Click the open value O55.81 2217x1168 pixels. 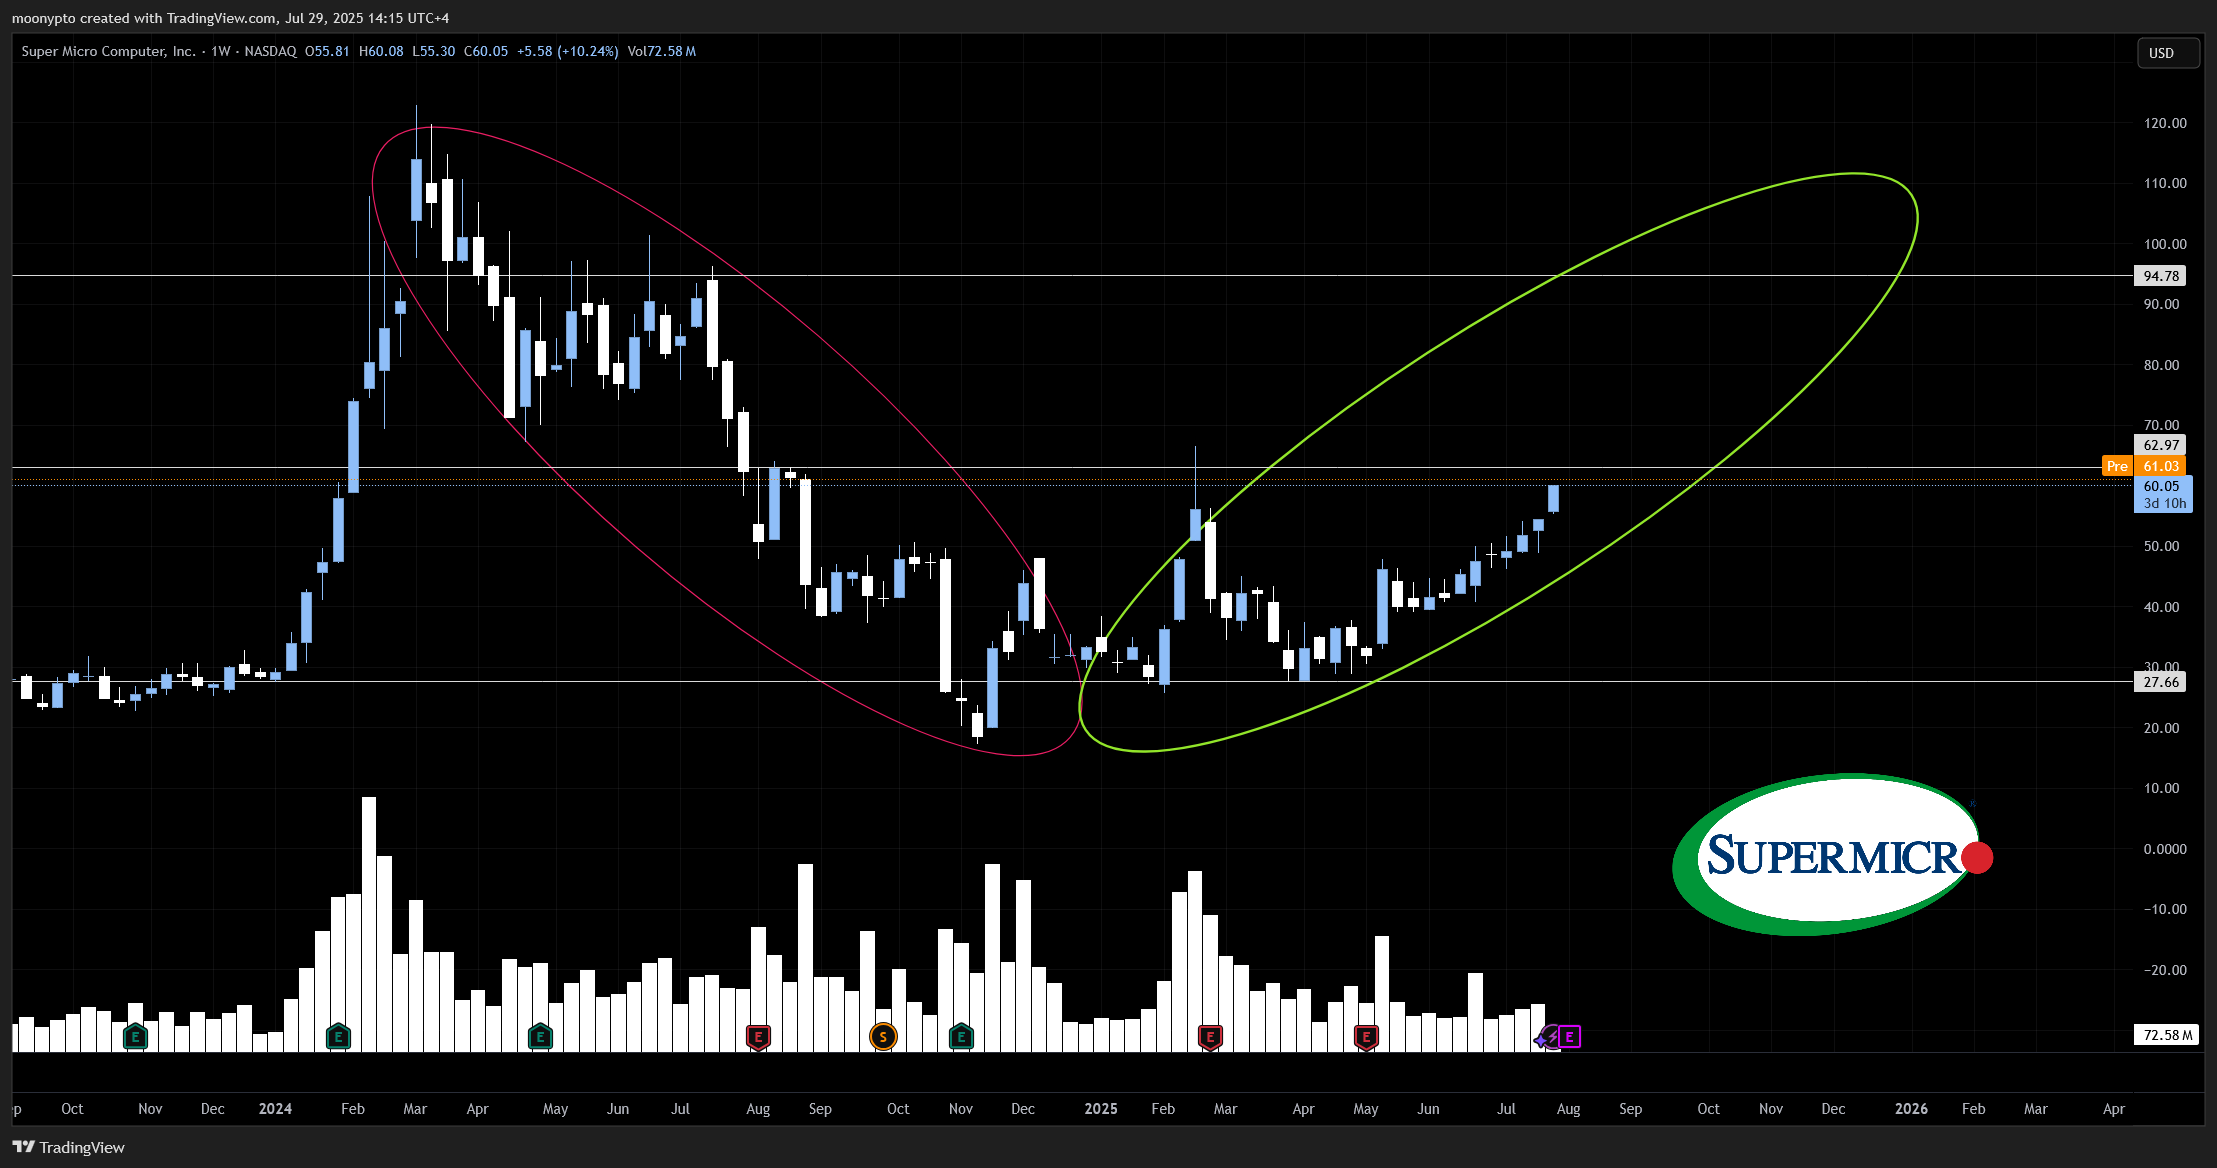[327, 51]
